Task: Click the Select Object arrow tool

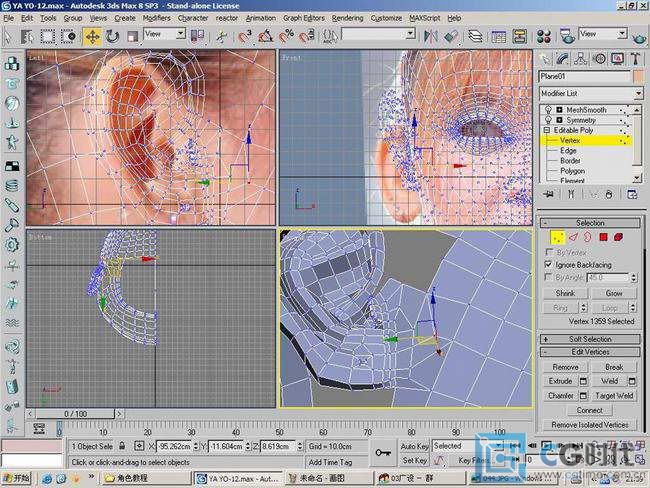Action: [8, 36]
